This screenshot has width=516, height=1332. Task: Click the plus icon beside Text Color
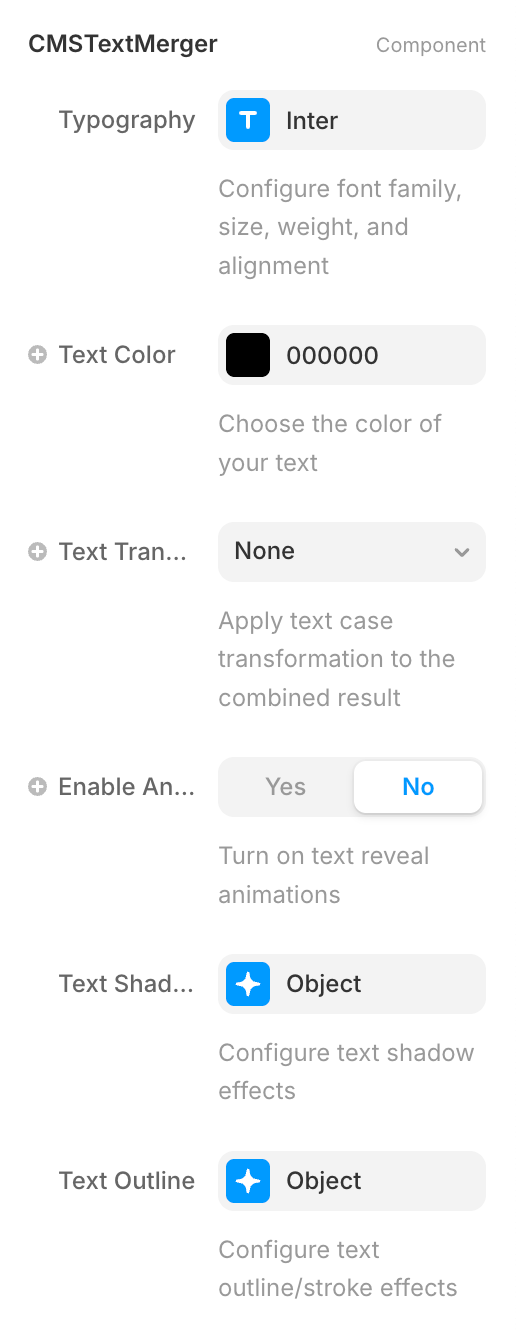pyautogui.click(x=37, y=355)
